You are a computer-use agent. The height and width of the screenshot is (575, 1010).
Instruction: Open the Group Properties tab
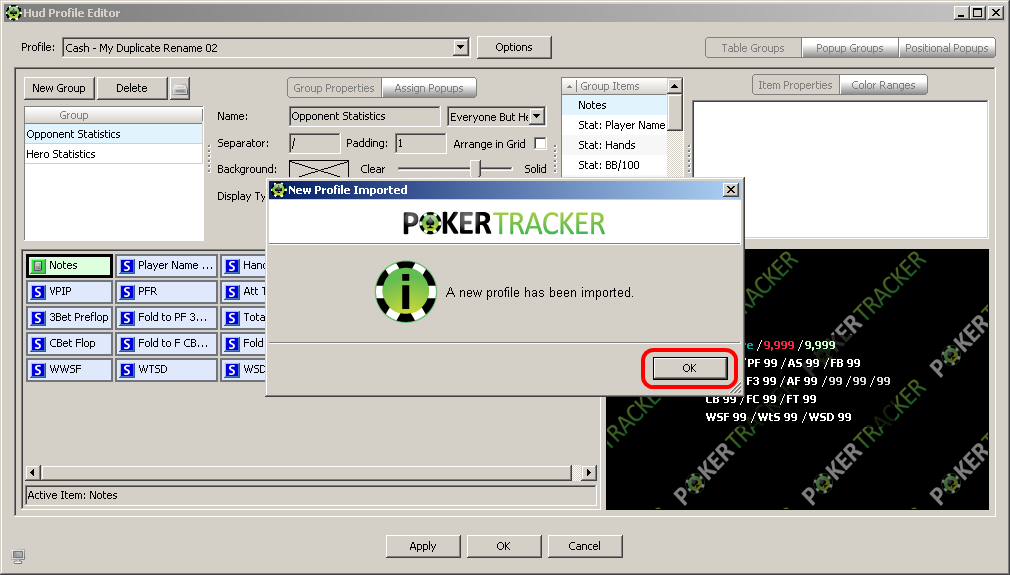point(334,88)
